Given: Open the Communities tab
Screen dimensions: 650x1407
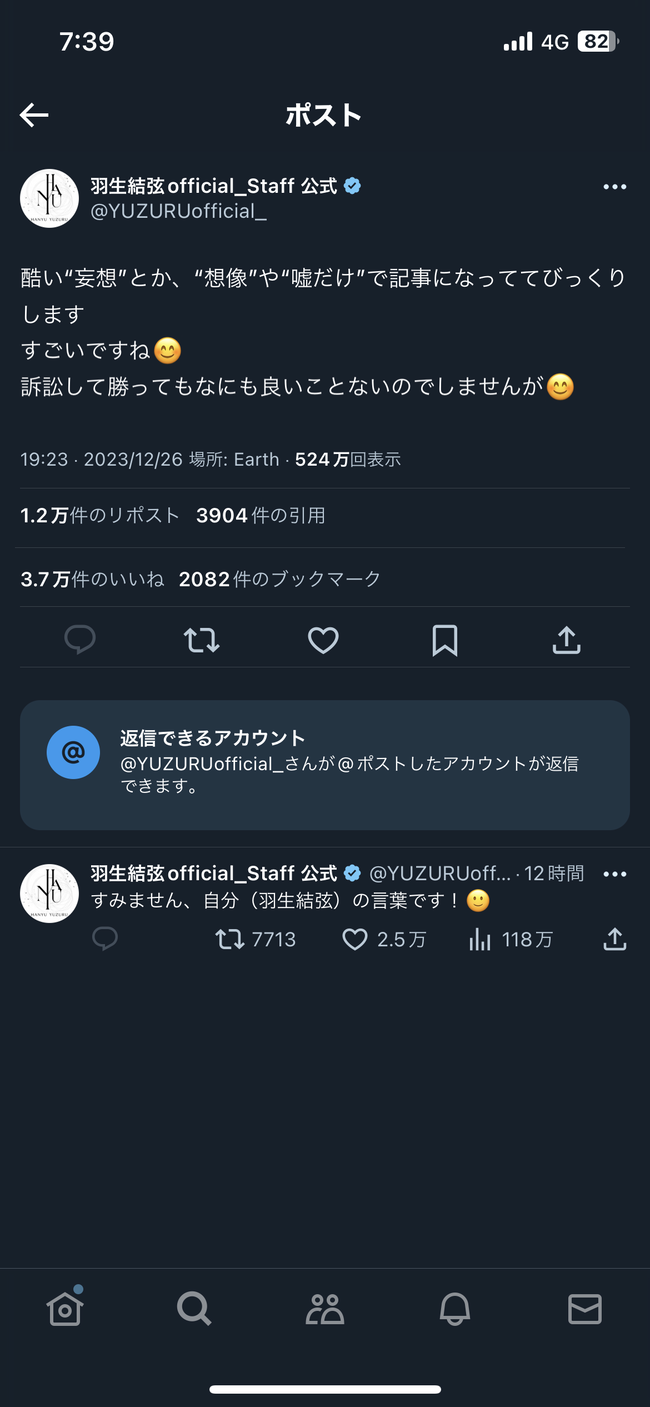Looking at the screenshot, I should click(324, 1308).
